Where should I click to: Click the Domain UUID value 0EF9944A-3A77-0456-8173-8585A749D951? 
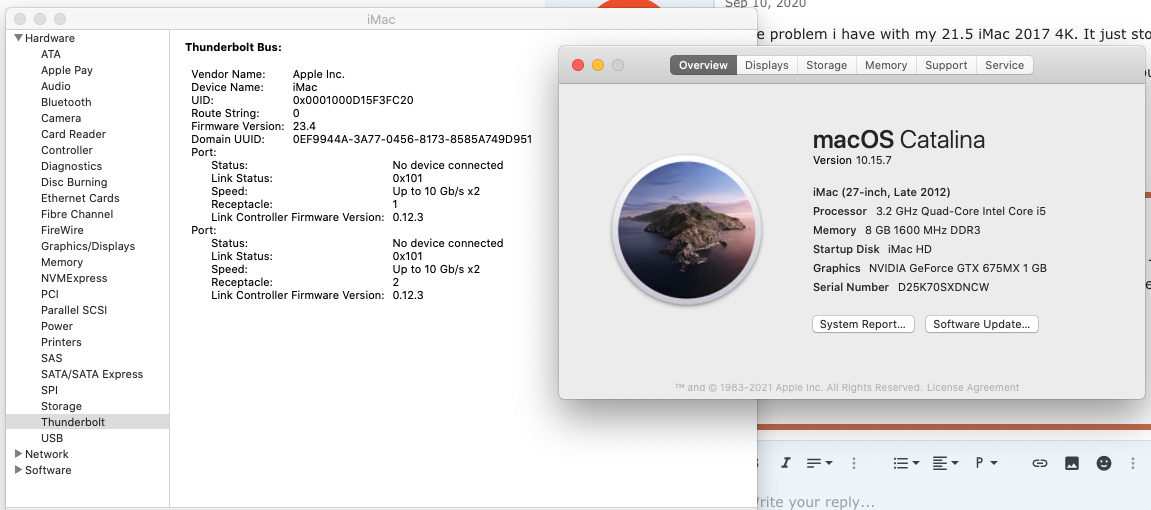tap(413, 139)
